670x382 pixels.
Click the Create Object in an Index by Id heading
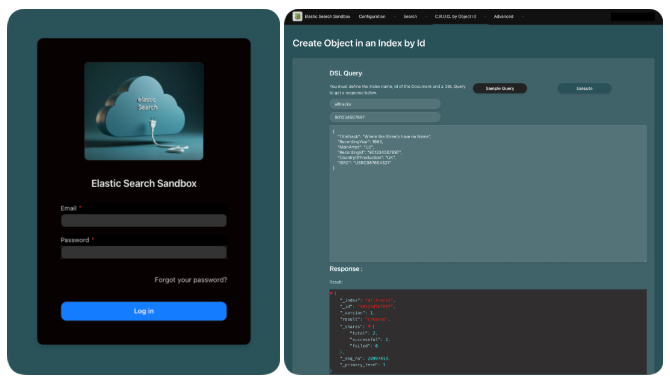pyautogui.click(x=359, y=43)
